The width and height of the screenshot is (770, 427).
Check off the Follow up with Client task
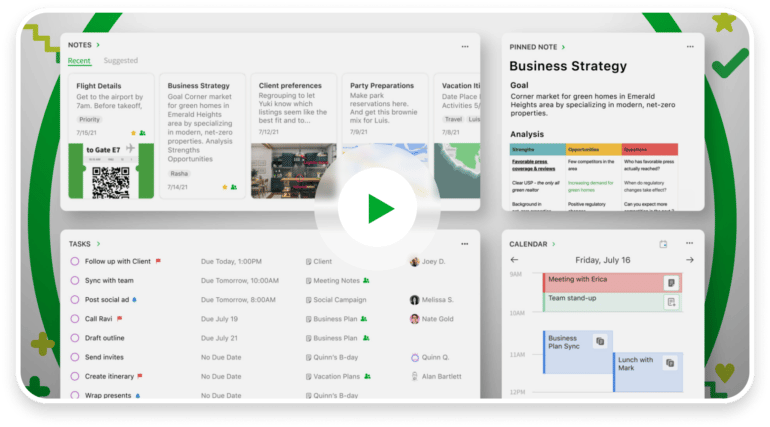tap(74, 262)
